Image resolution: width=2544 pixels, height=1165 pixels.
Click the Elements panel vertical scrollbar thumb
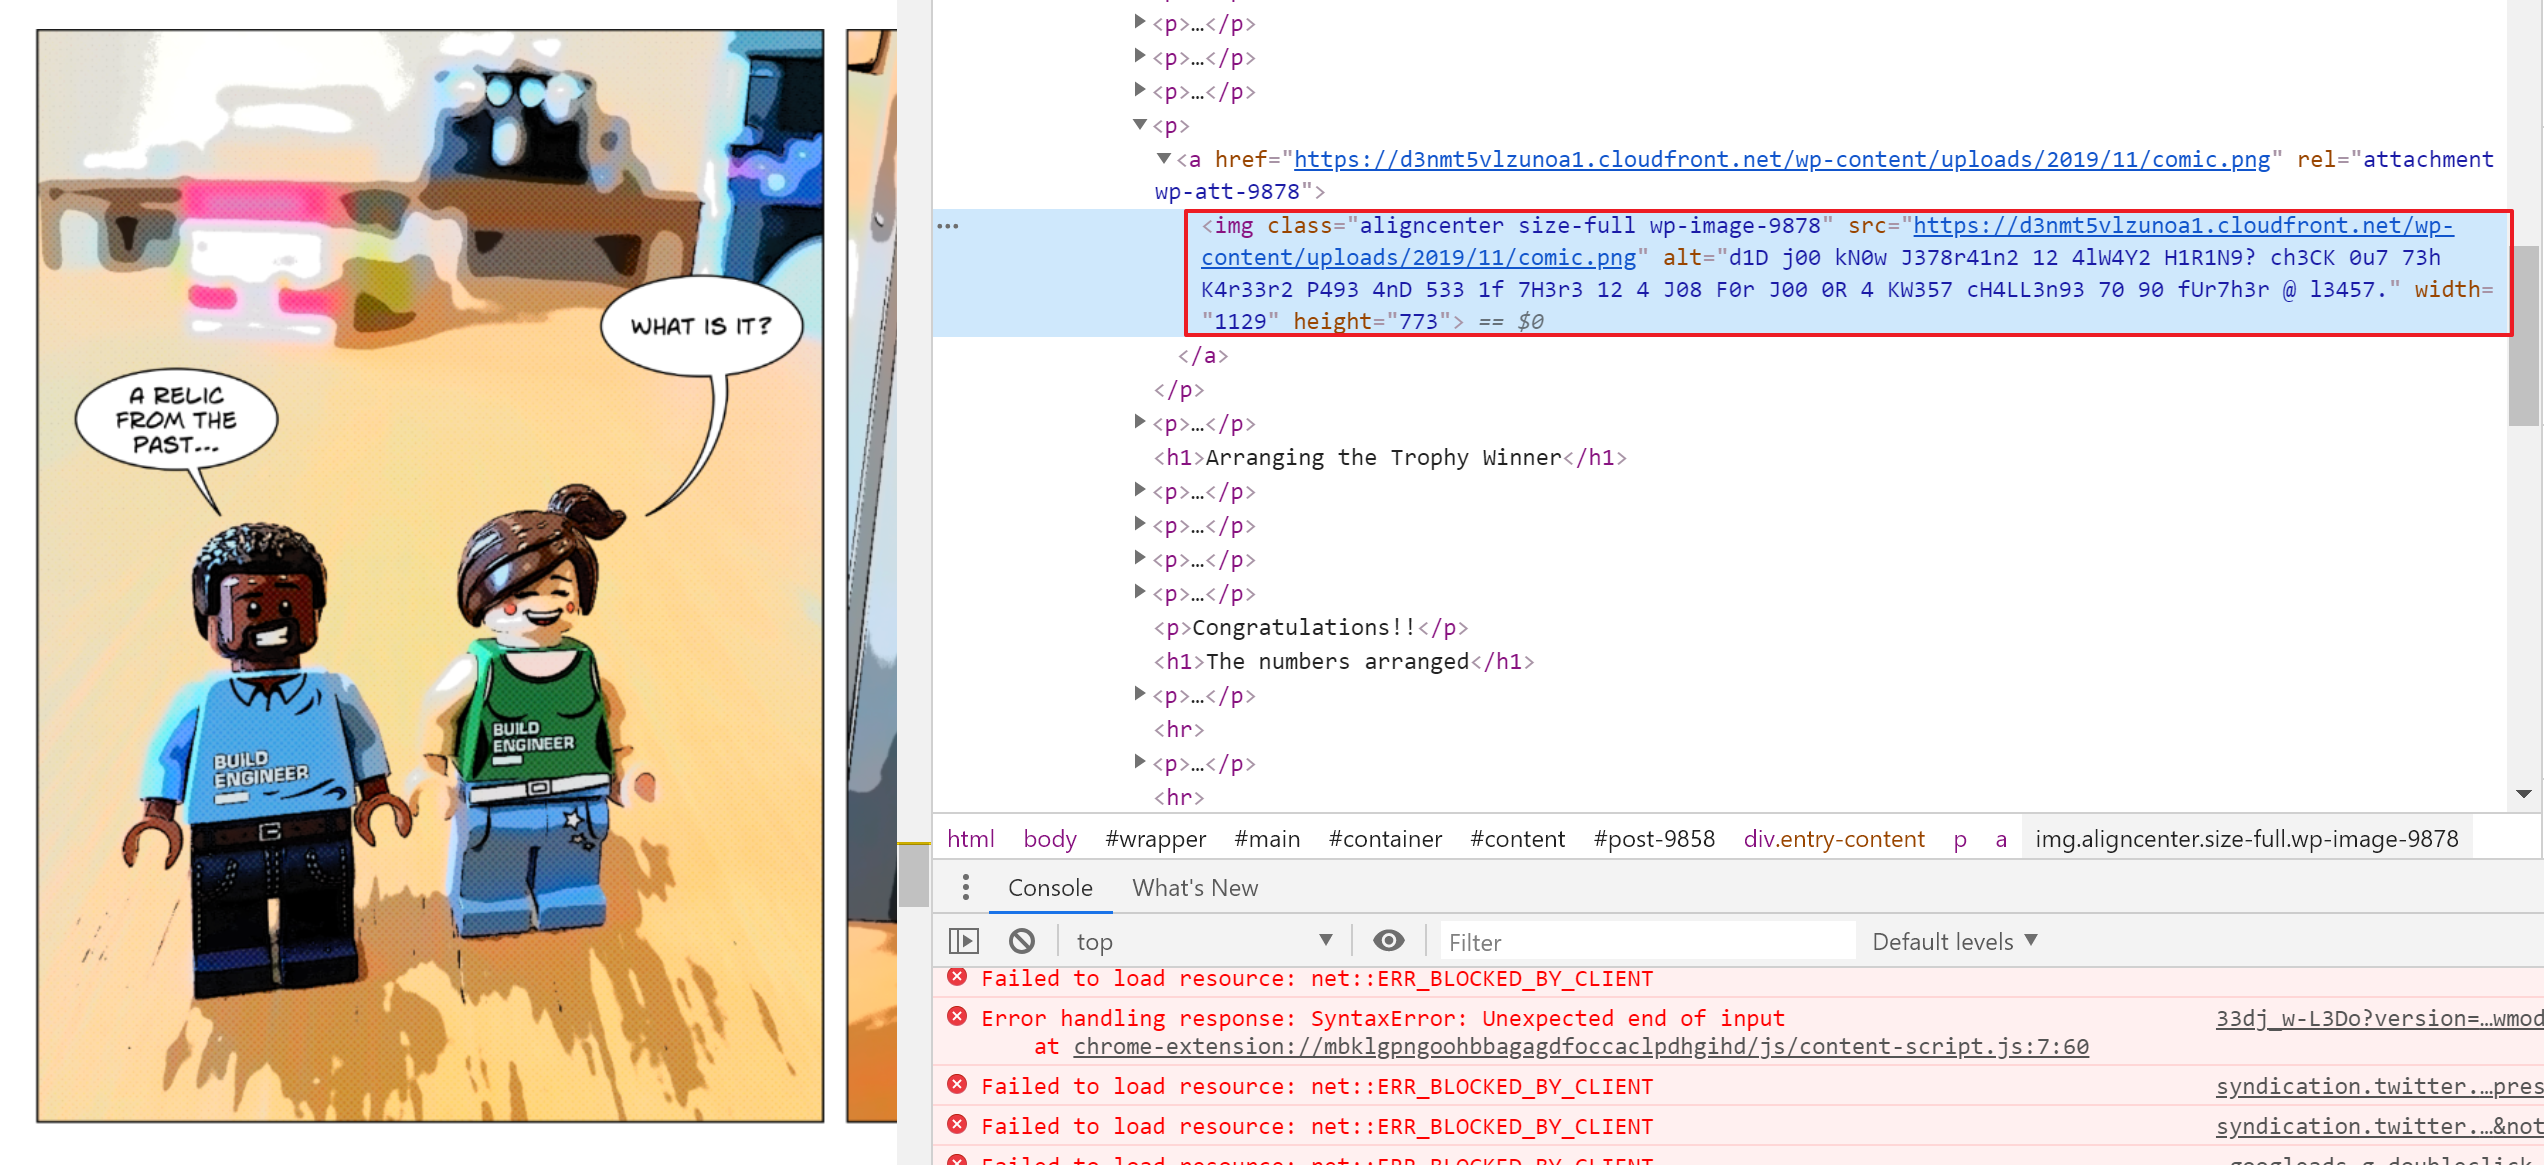[x=2524, y=335]
